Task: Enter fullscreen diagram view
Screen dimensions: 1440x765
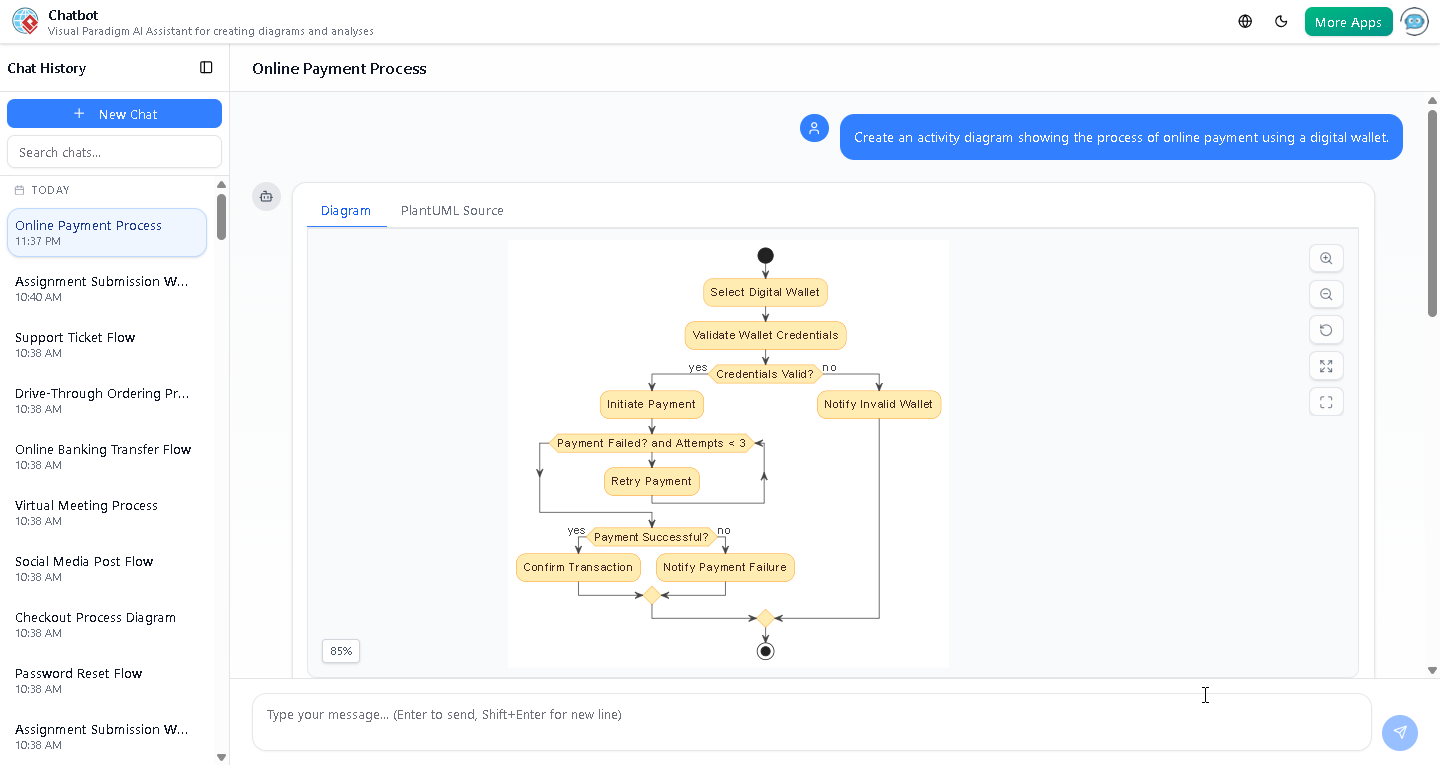Action: click(1326, 366)
